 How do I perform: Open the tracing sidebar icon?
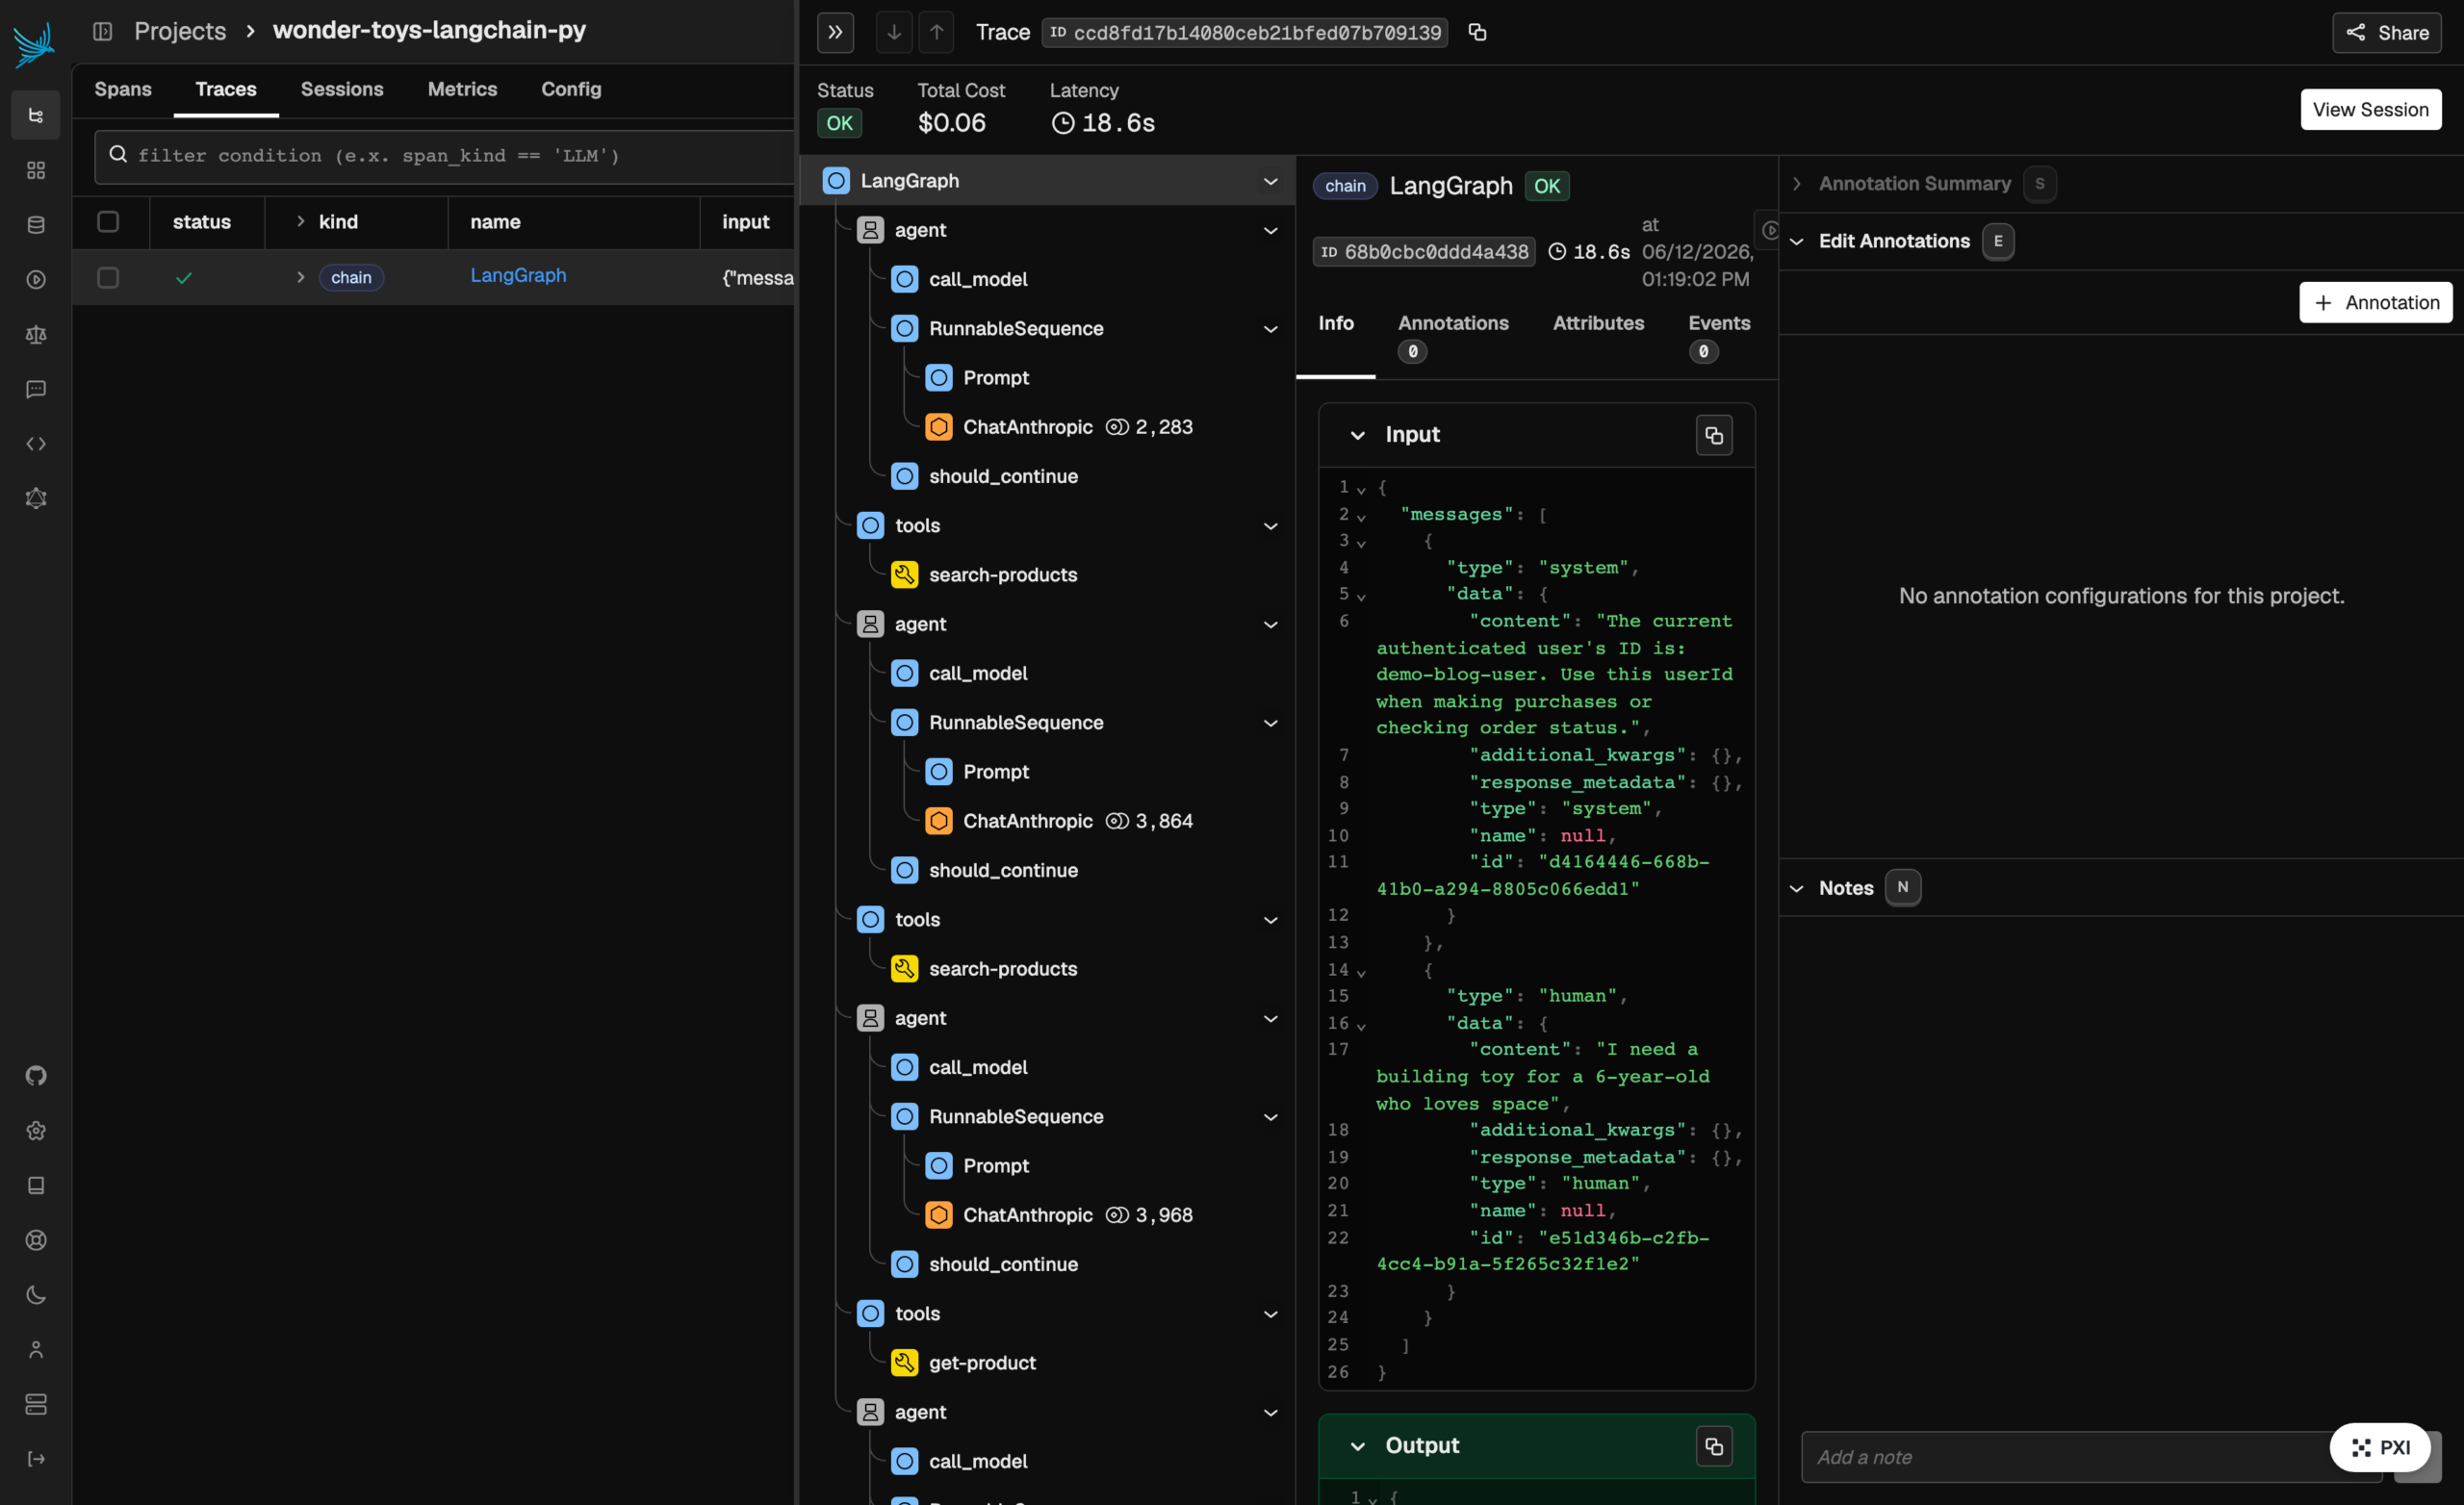tap(36, 115)
